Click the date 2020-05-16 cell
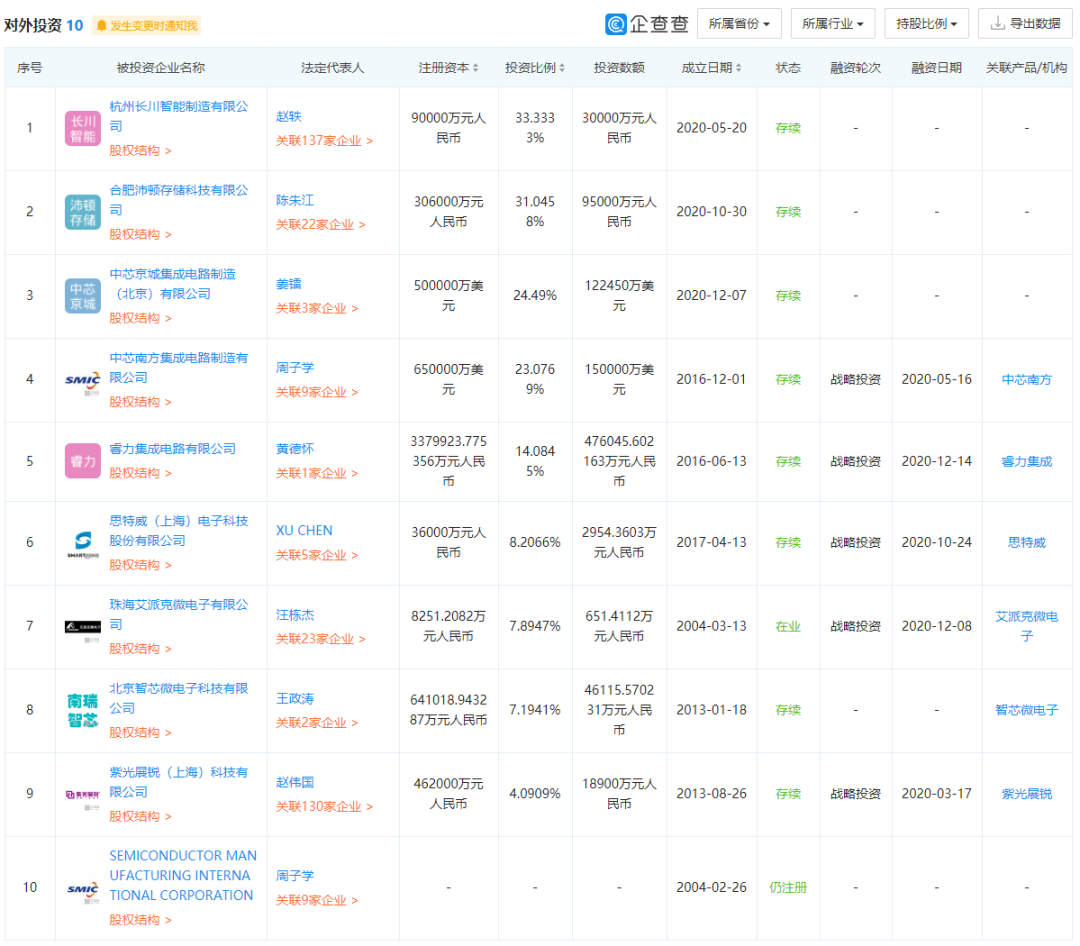 tap(936, 379)
